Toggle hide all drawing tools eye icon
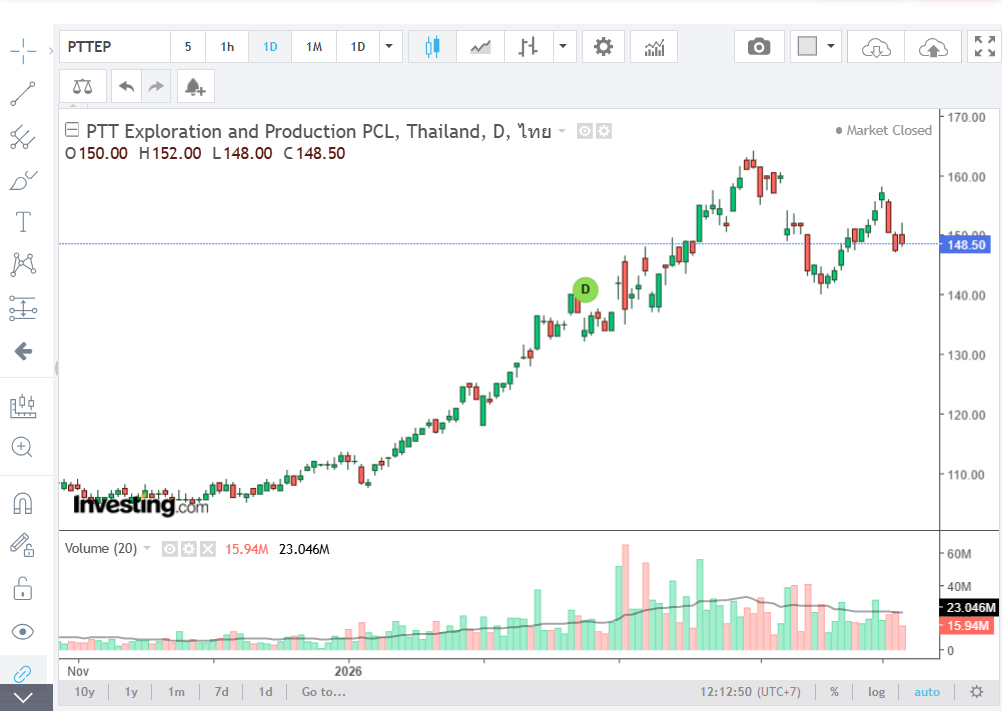 (x=23, y=632)
